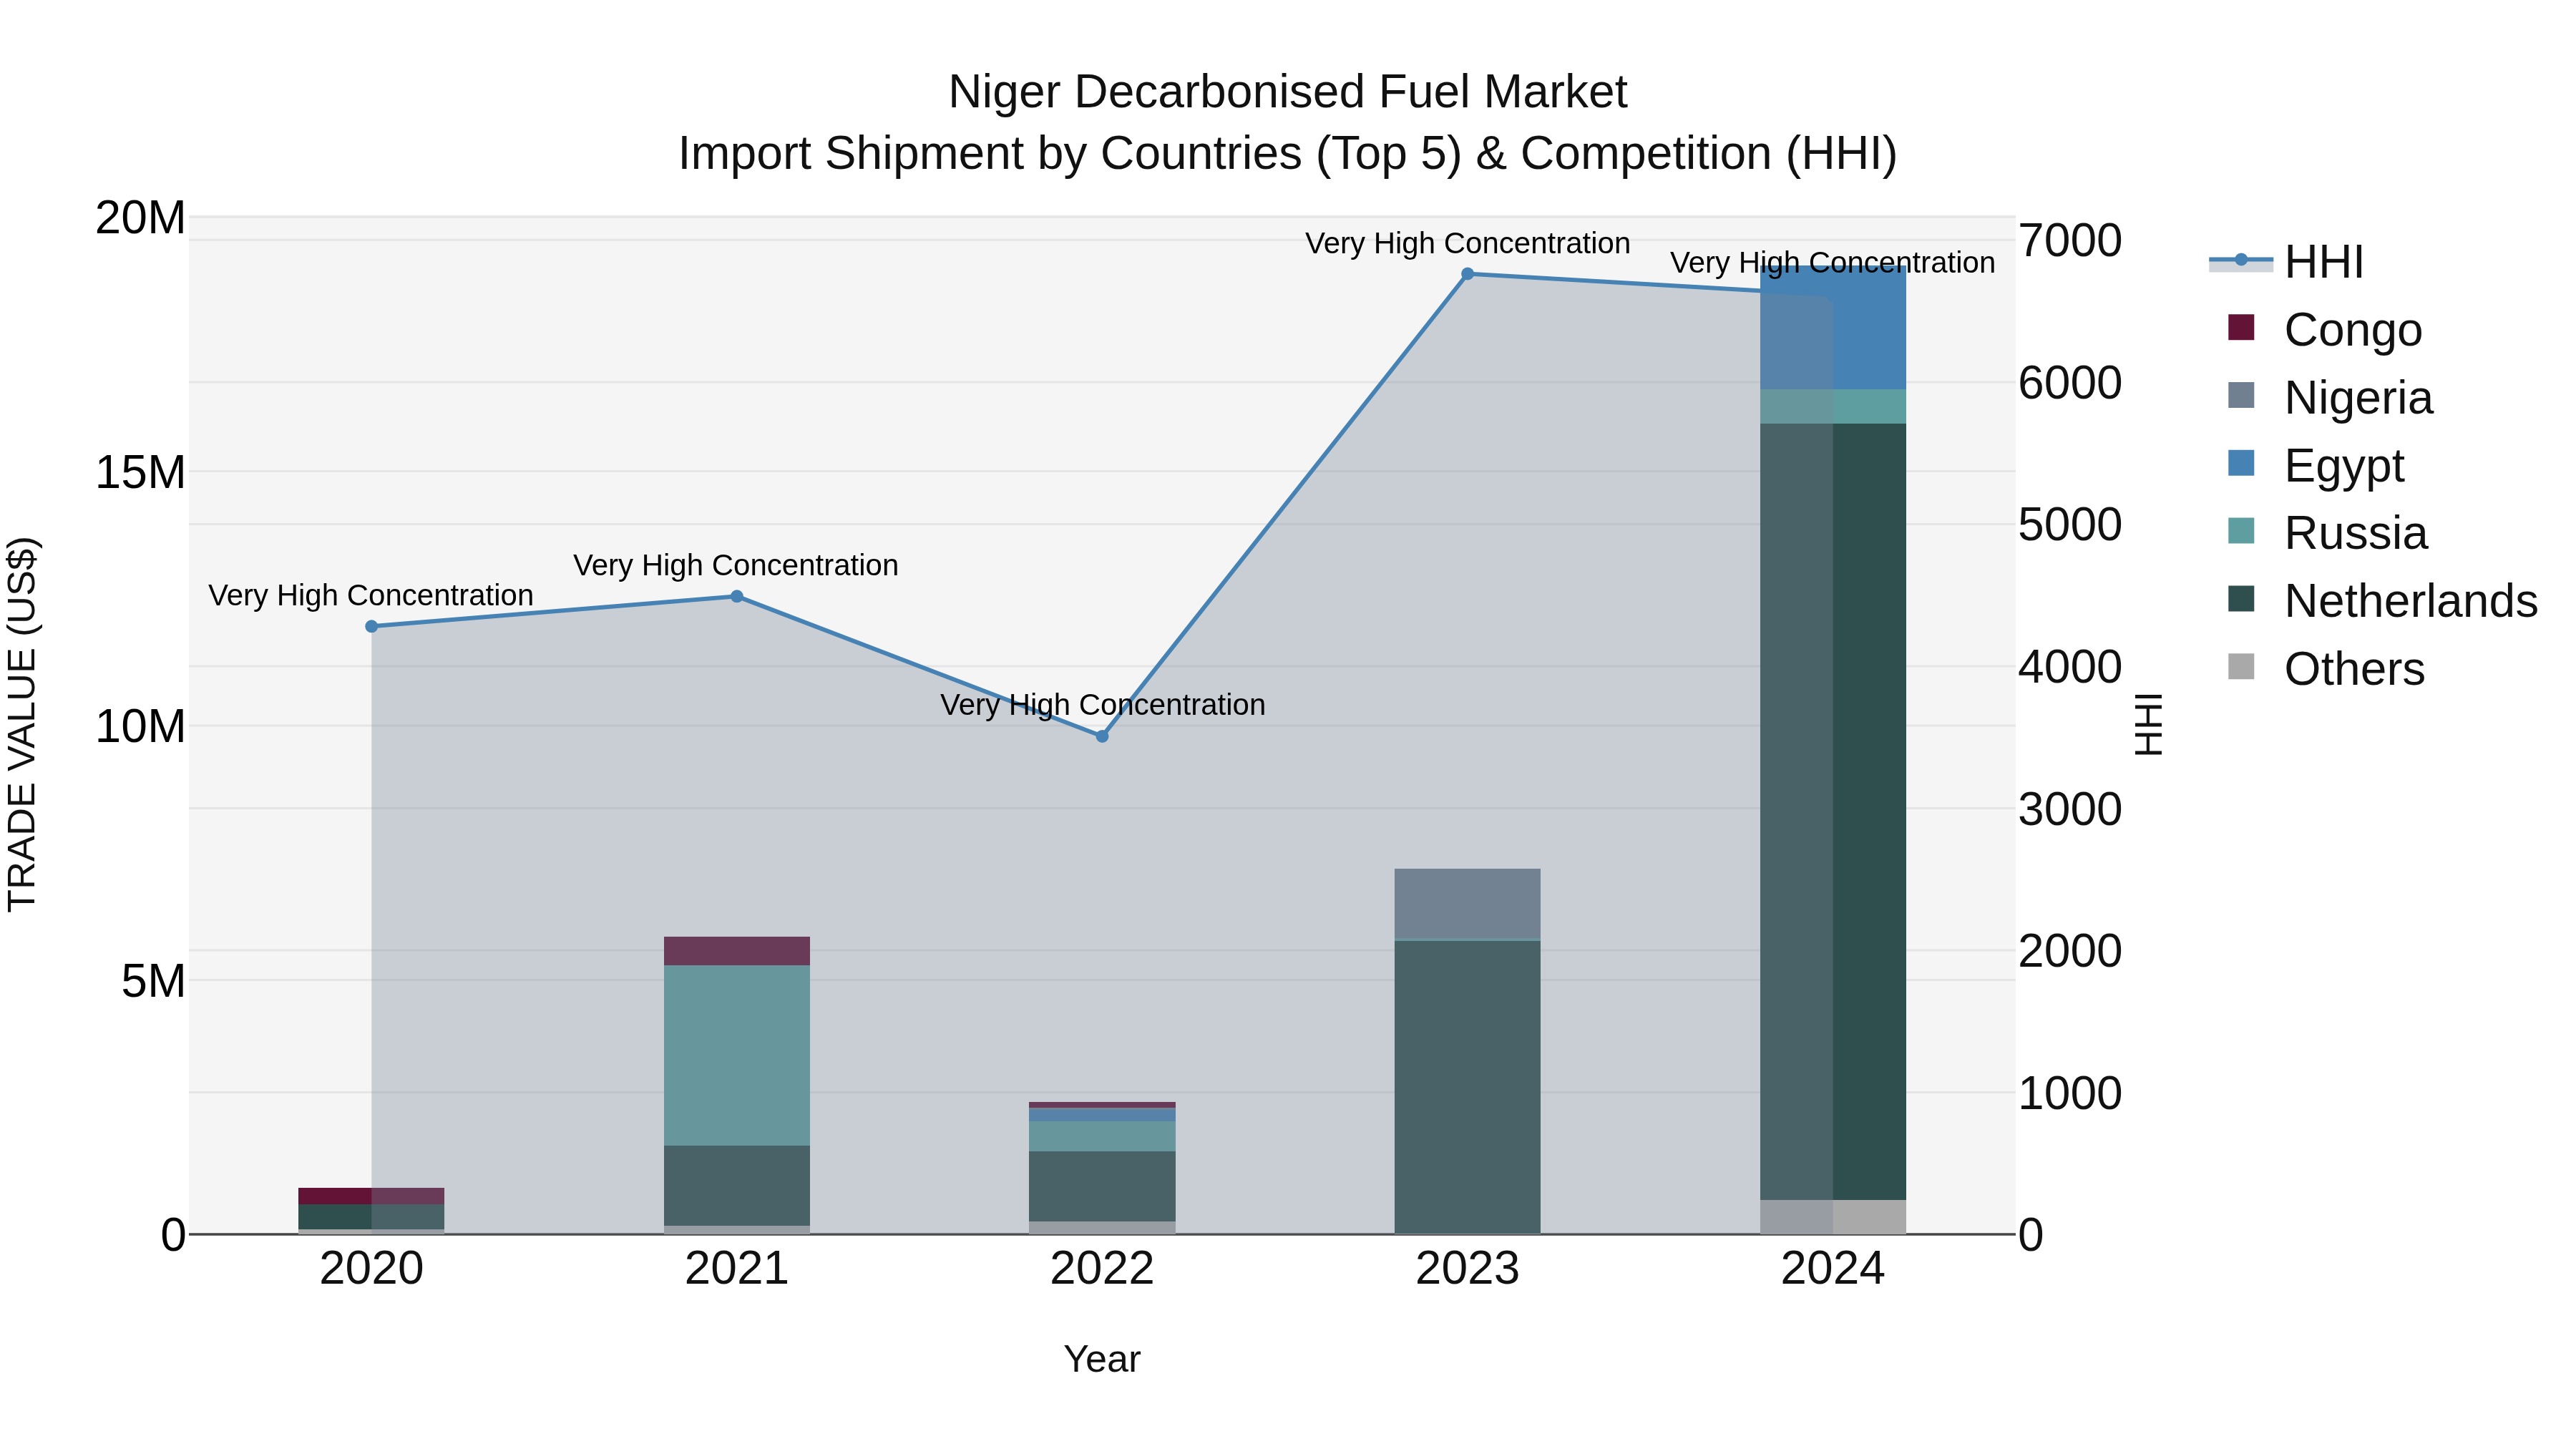Click the Netherlands dark green legend swatch
Image resolution: width=2576 pixels, height=1449 pixels.
pos(2241,598)
